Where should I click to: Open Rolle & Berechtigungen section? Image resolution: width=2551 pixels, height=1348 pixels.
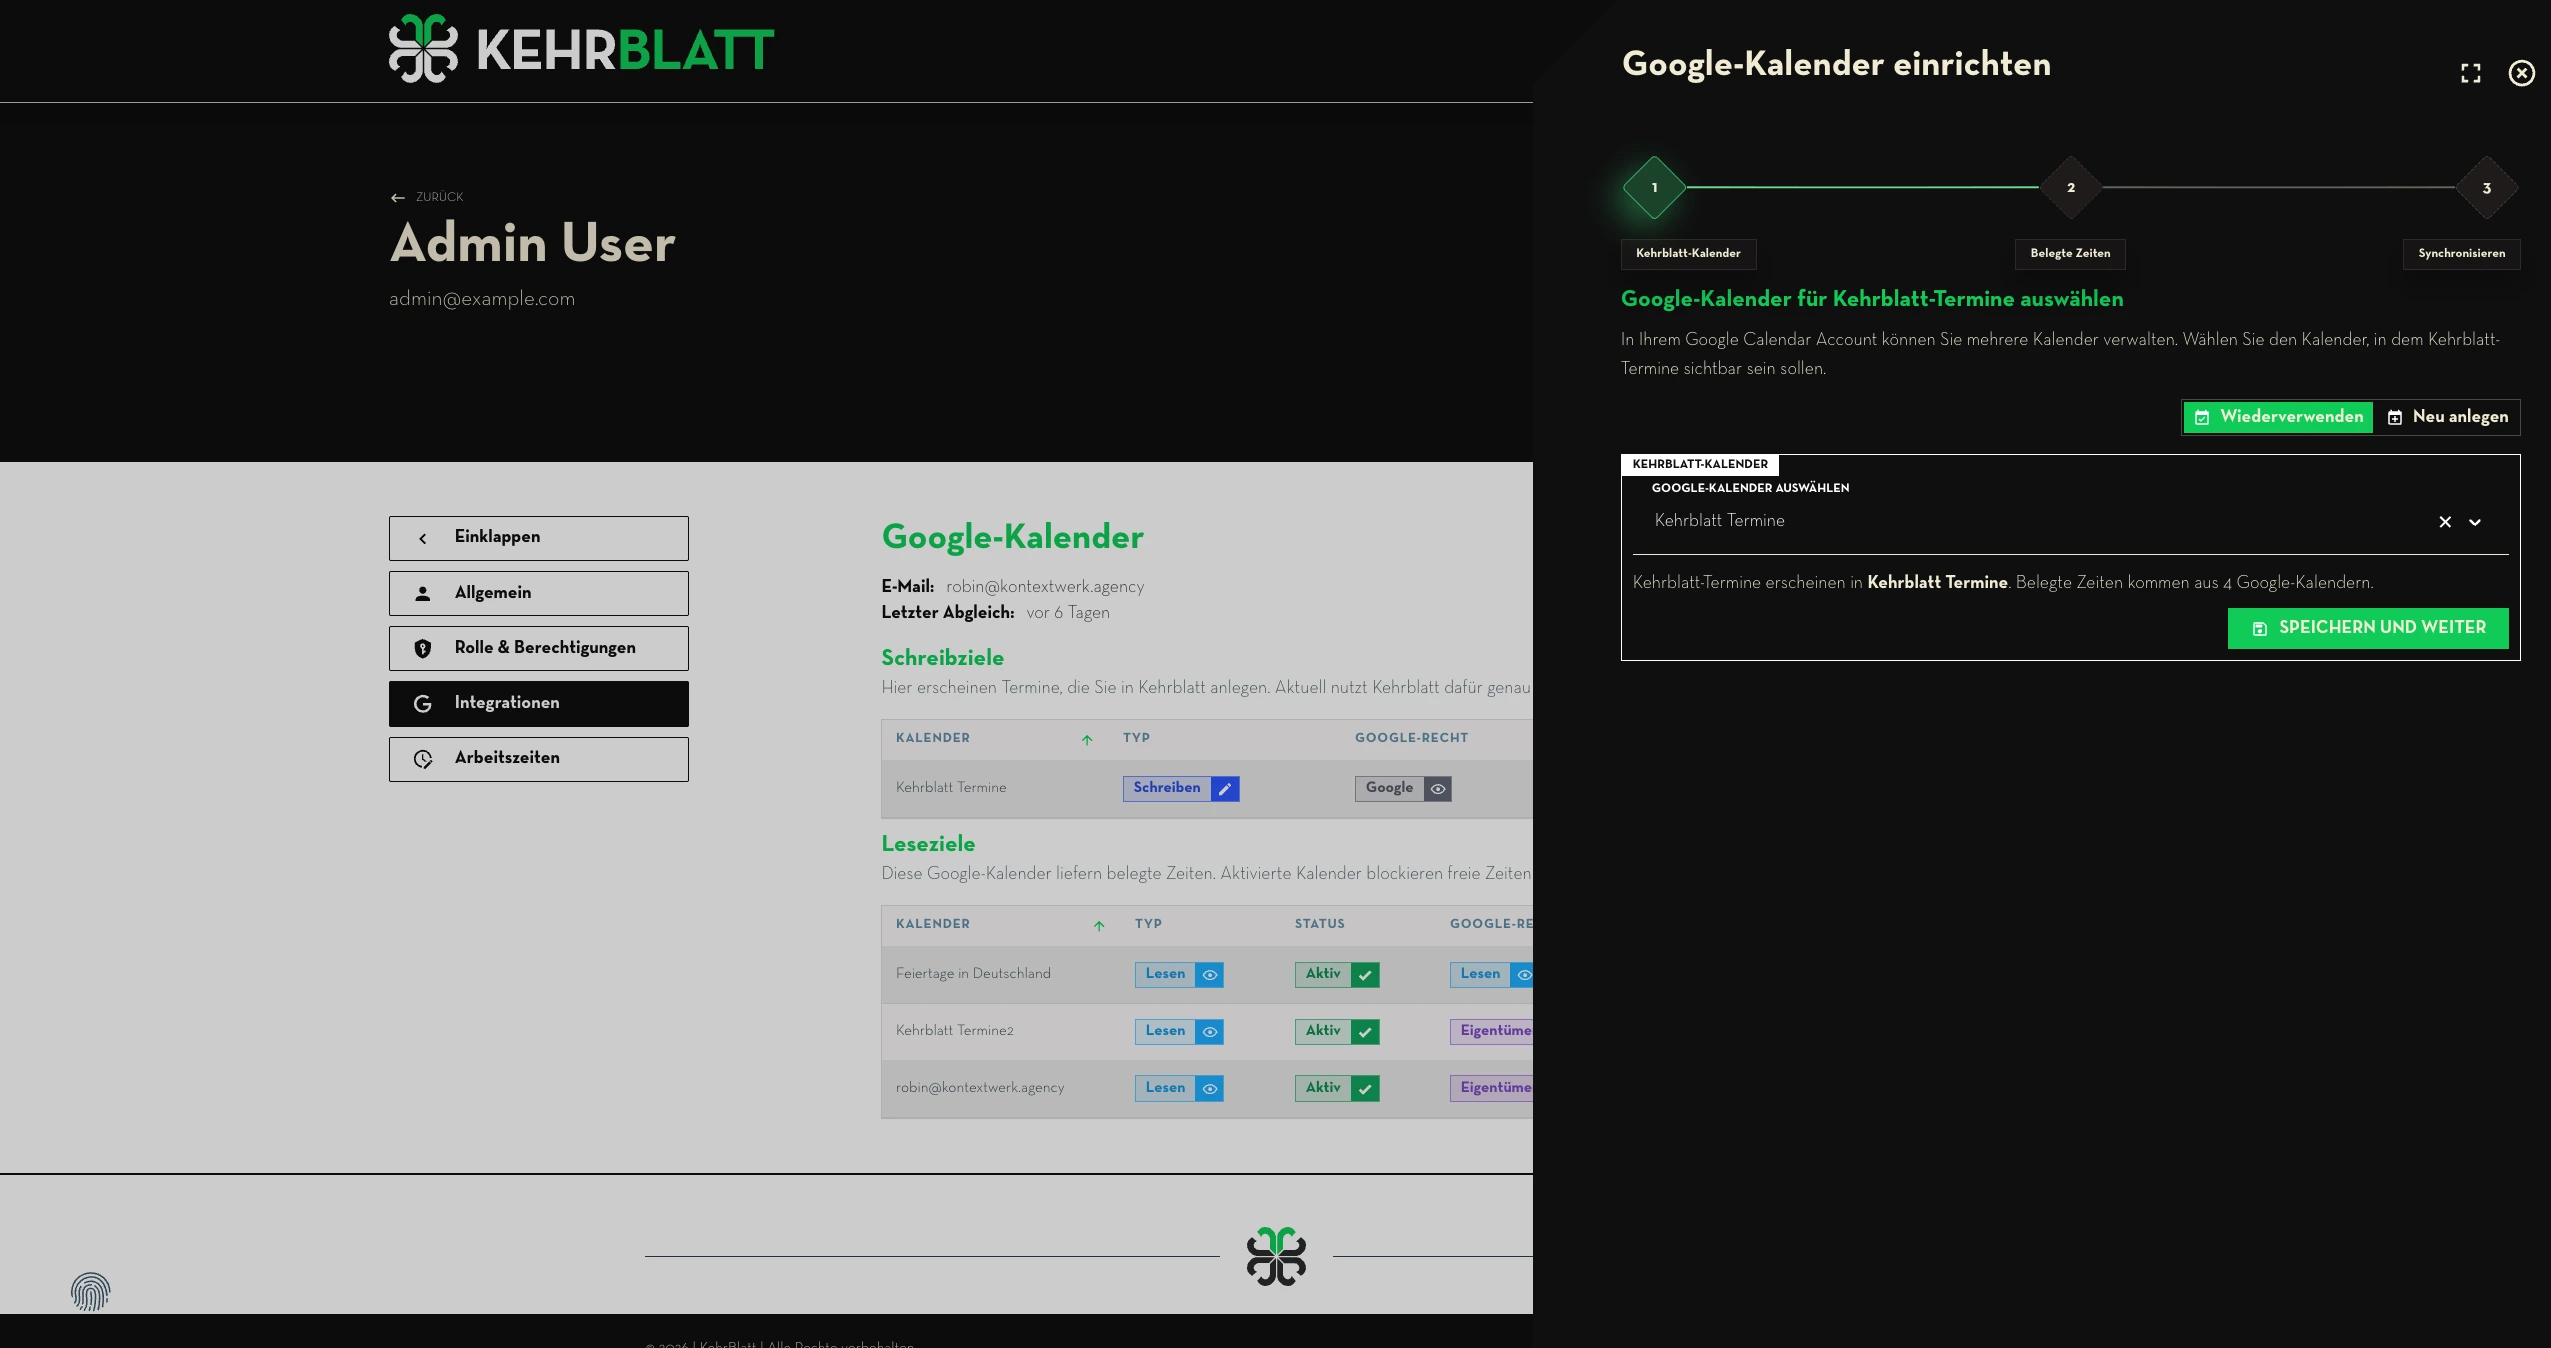(x=538, y=648)
